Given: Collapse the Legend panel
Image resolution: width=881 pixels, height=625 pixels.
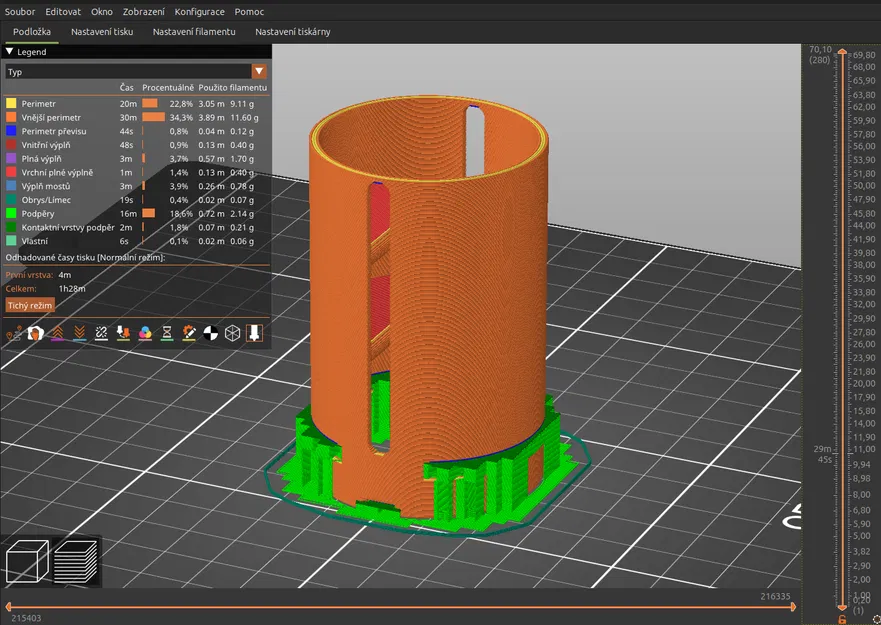Looking at the screenshot, I should coord(10,51).
